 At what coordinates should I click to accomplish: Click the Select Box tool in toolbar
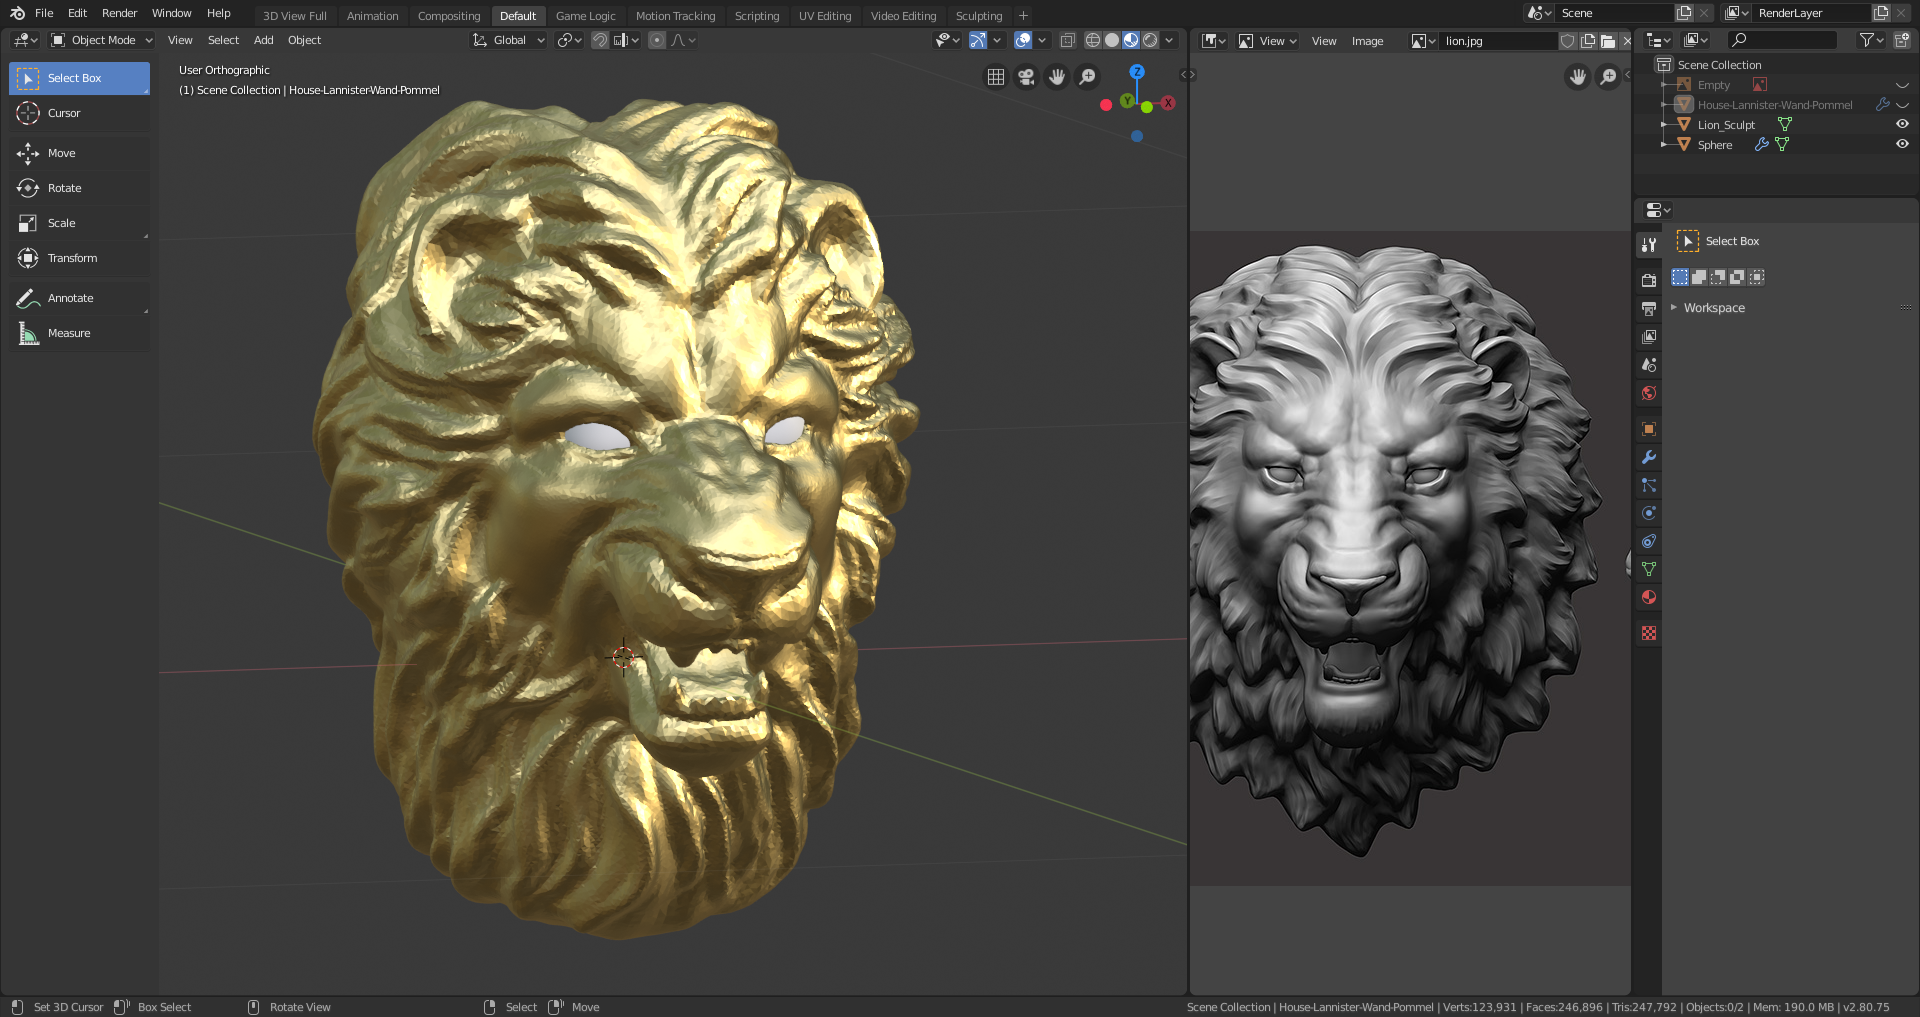tap(79, 78)
